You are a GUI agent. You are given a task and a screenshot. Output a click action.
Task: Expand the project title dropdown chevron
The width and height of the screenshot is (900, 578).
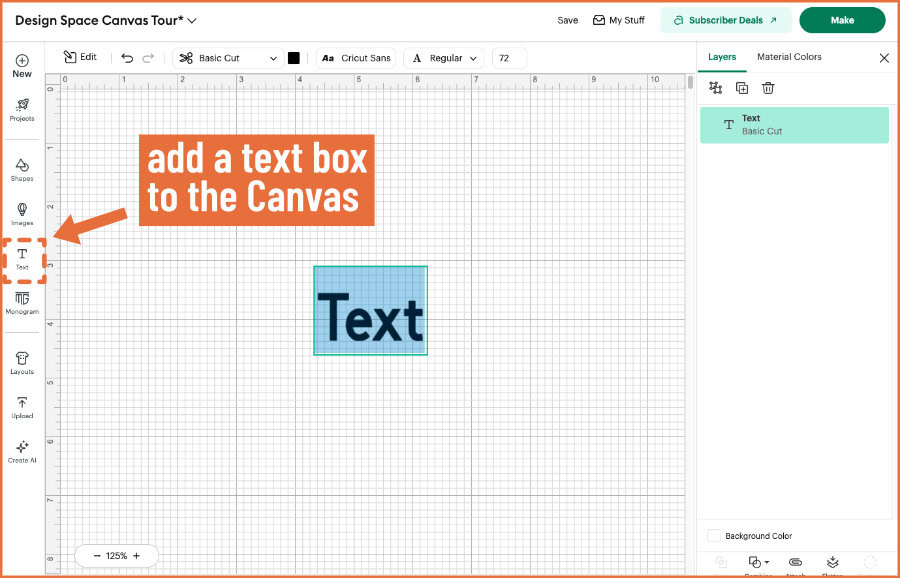pyautogui.click(x=192, y=21)
